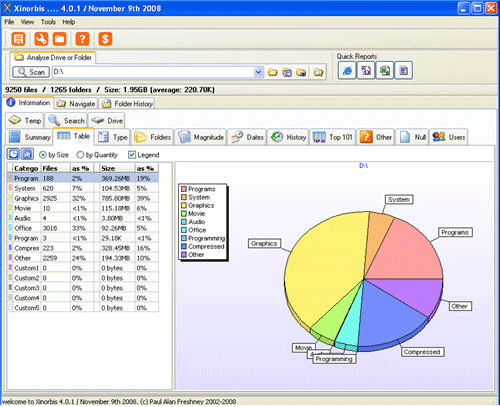Click the pink Programs legend swatch
Image resolution: width=500 pixels, height=407 pixels.
point(184,189)
